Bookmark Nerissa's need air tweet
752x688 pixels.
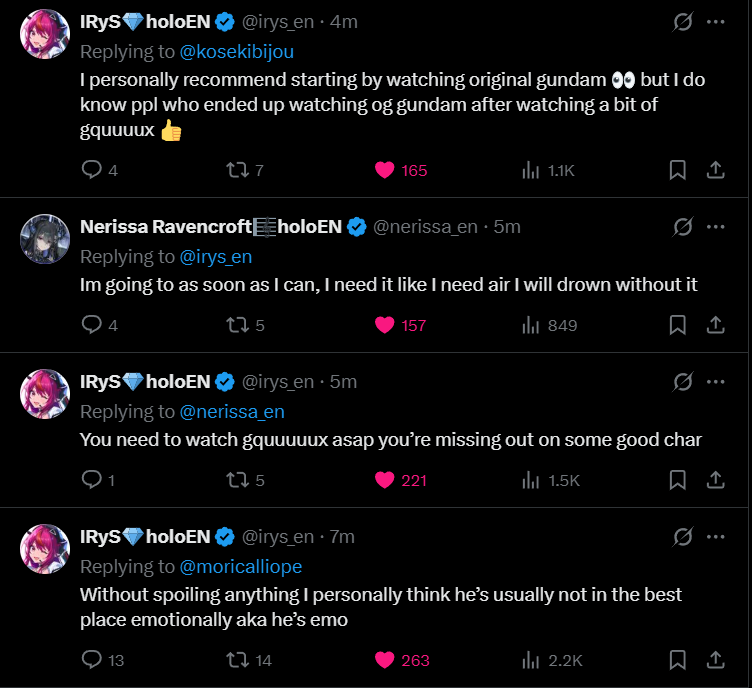pyautogui.click(x=677, y=325)
